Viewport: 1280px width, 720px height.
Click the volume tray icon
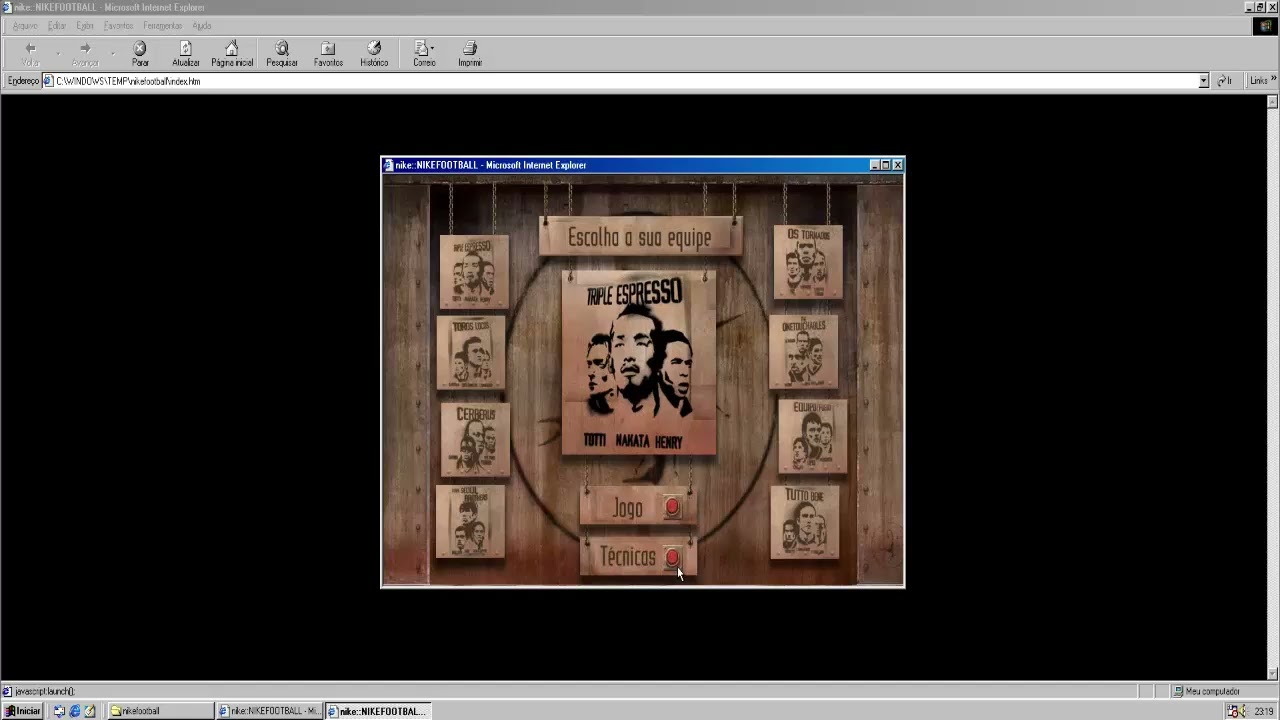1241,711
